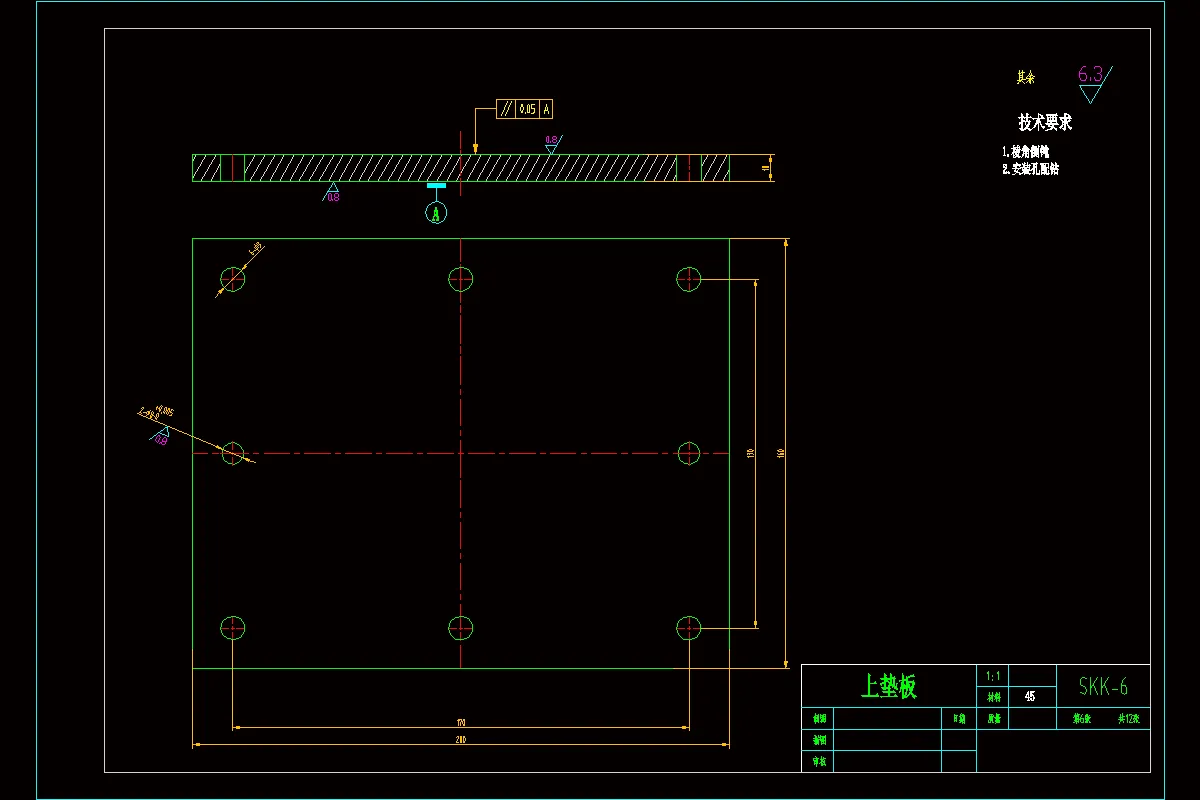This screenshot has width=1200, height=800.
Task: Select the SKK-6 drawing number
Action: point(1103,686)
